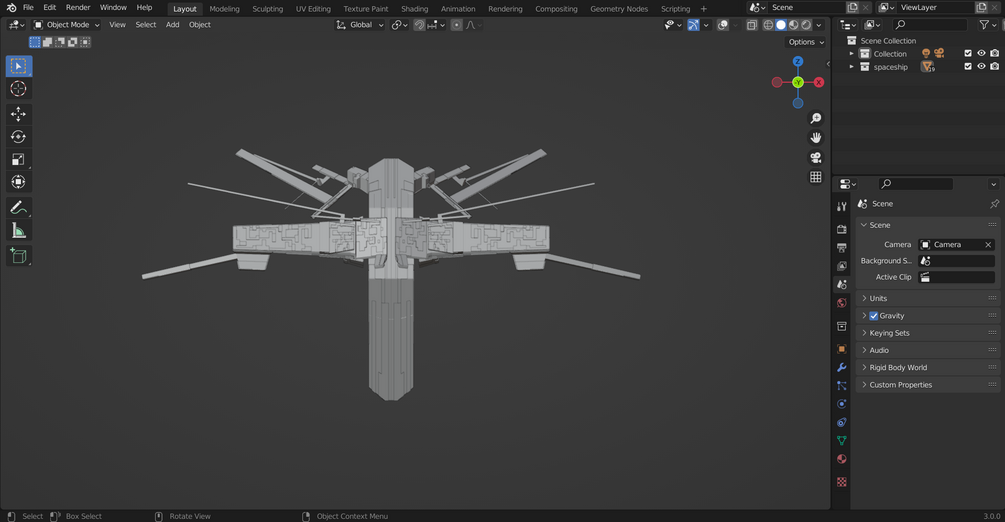
Task: Disable Collection in renders camera icon
Action: click(x=994, y=53)
